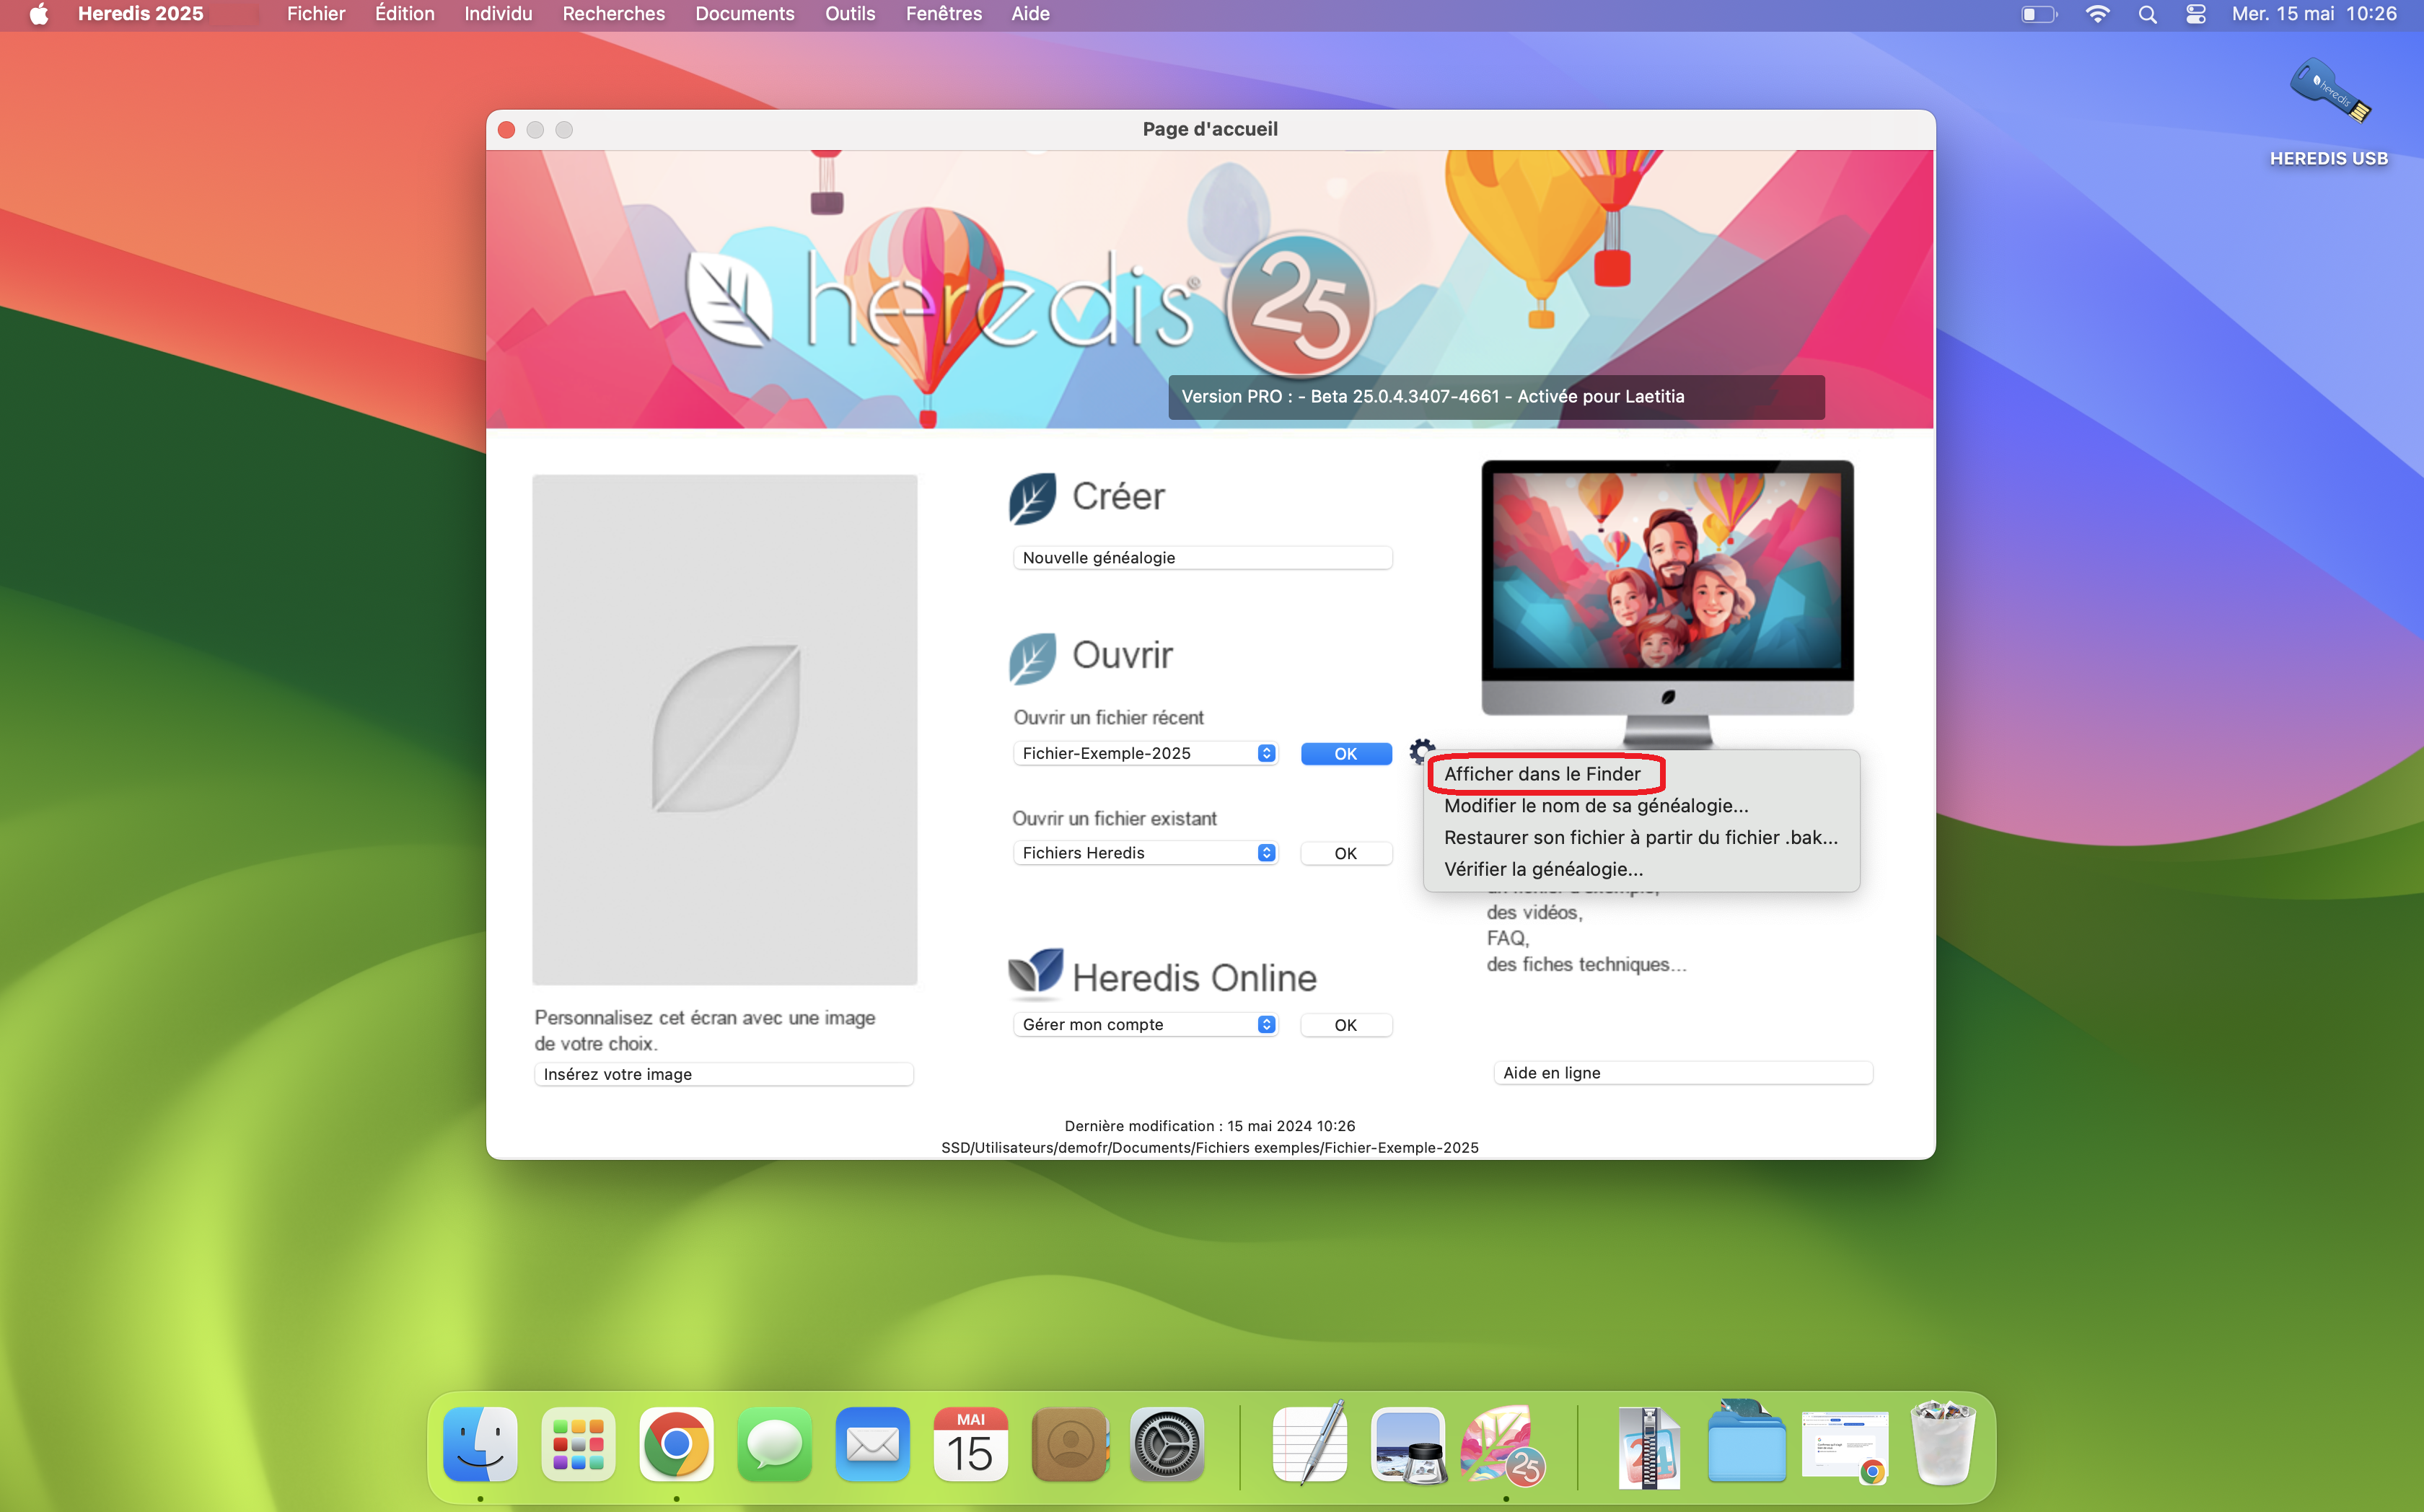Select Afficher dans le Finder
2424x1512 pixels.
[1543, 773]
